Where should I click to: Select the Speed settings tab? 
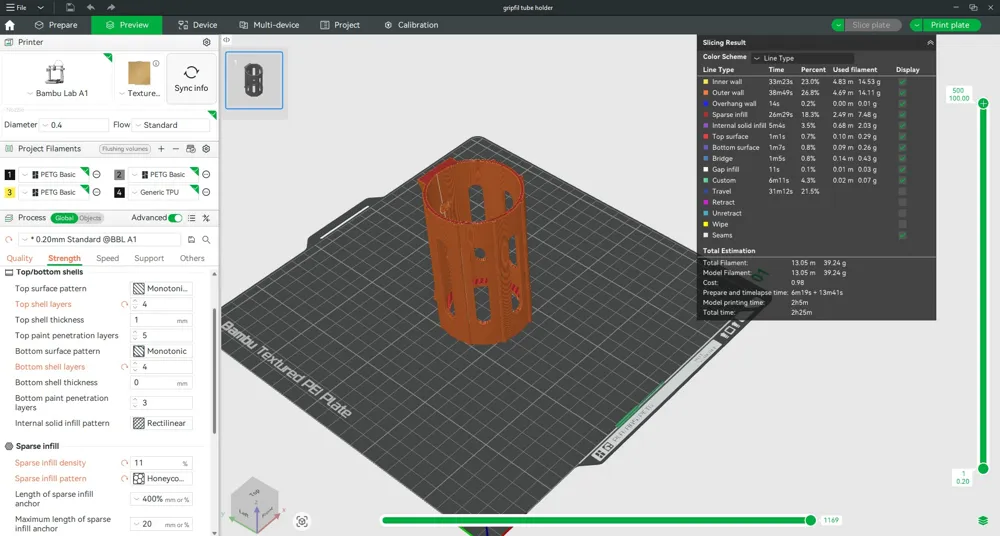point(108,258)
